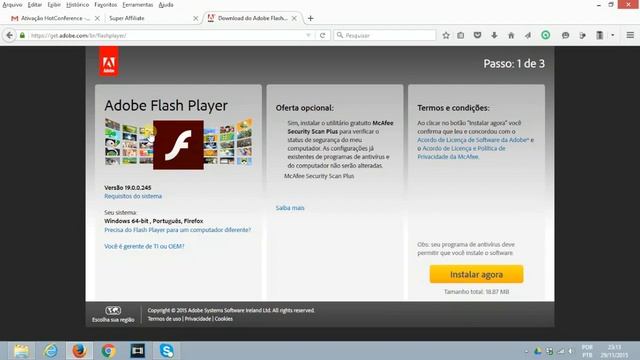Click the volume speaker tray icon
Image resolution: width=640 pixels, height=360 pixels.
coord(571,351)
